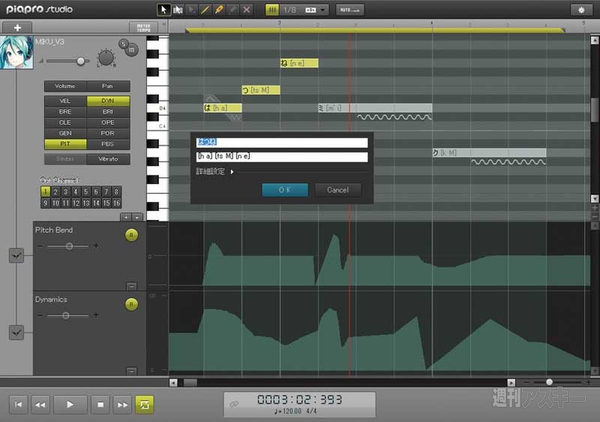Toggle the yellow loop playback button
This screenshot has width=600, height=422.
click(x=145, y=405)
